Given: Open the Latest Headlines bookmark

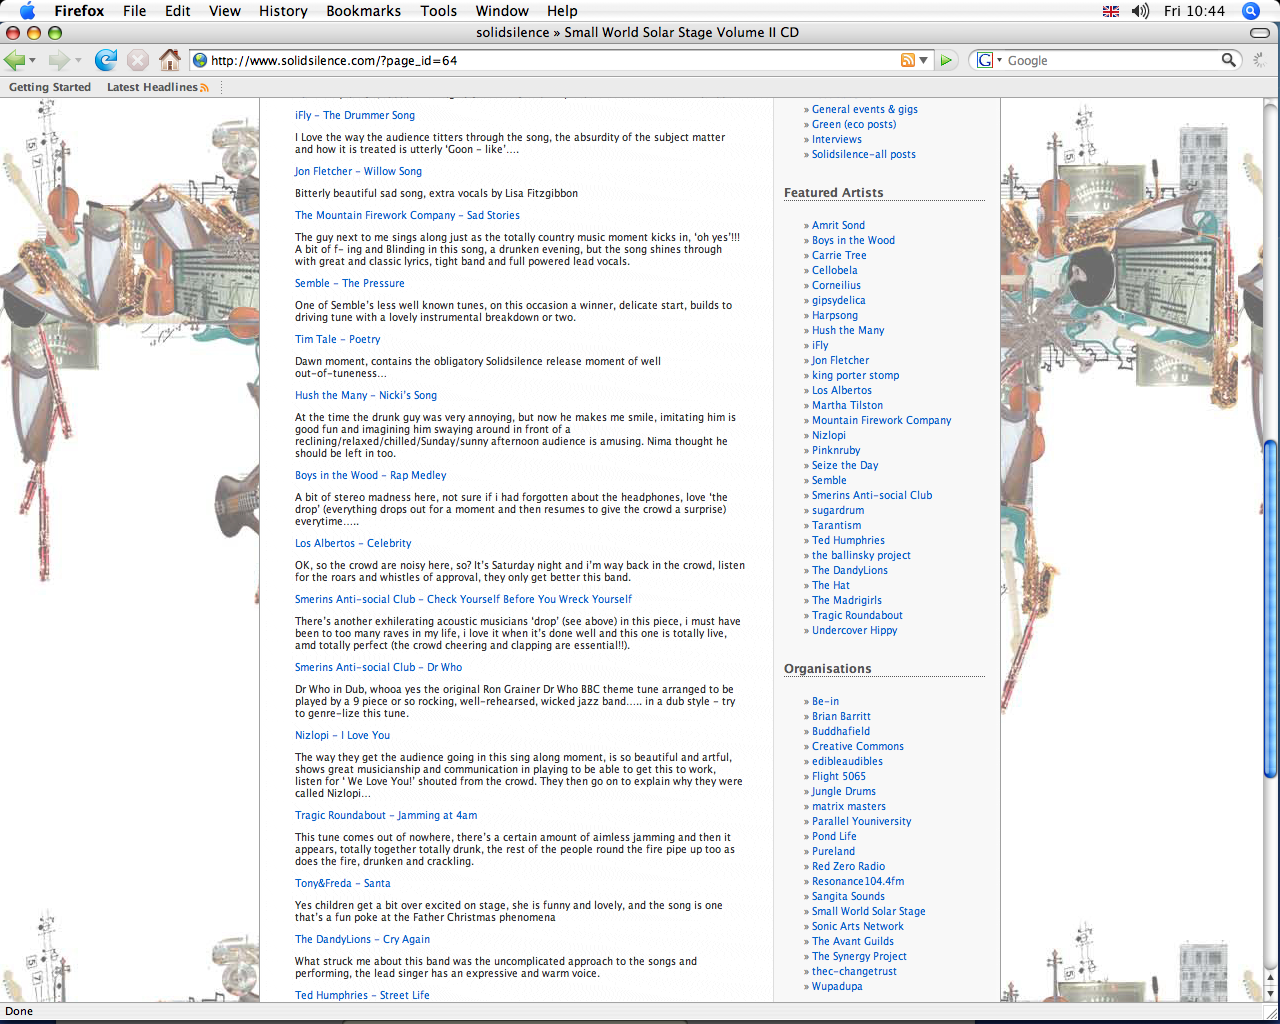Looking at the screenshot, I should (152, 87).
